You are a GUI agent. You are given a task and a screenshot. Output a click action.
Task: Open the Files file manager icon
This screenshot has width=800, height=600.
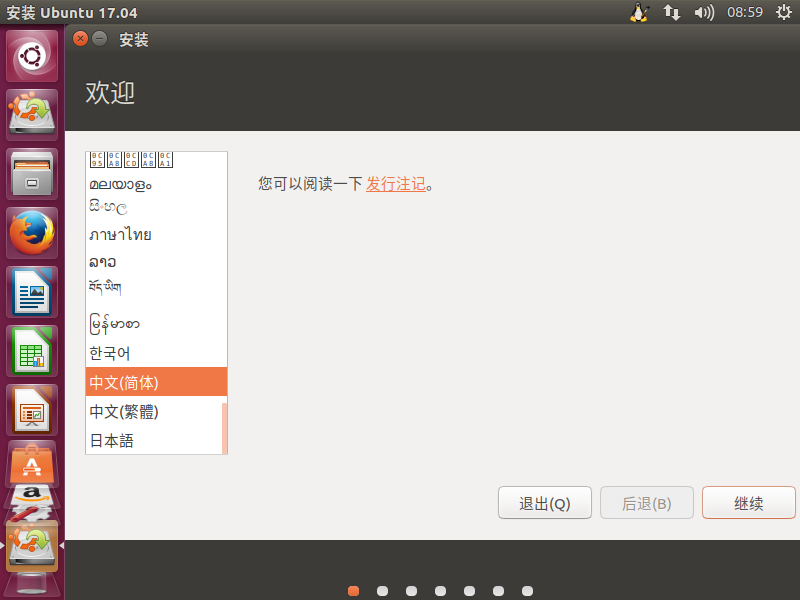31,172
